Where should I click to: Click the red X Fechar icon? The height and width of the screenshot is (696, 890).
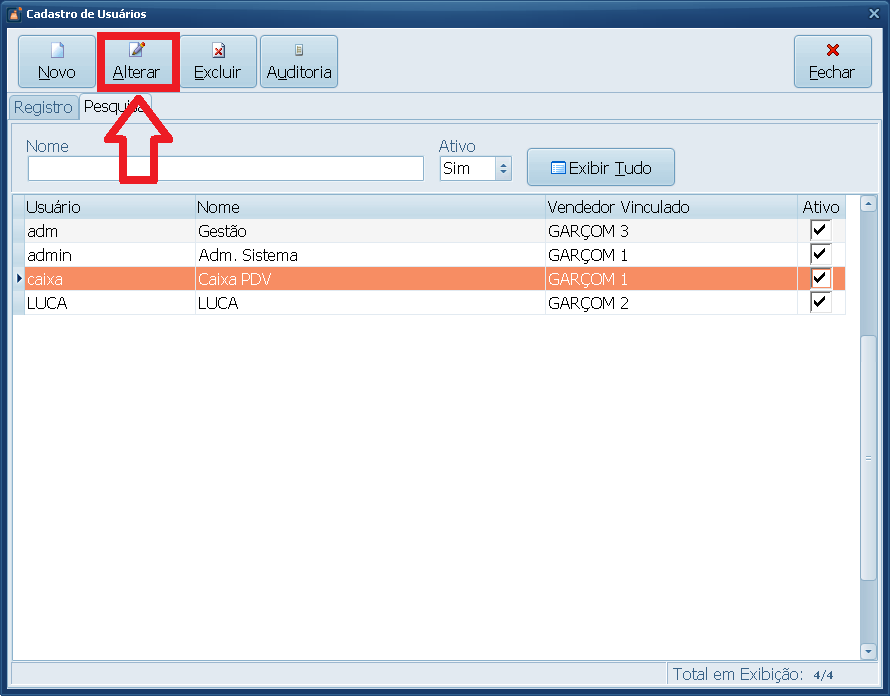[833, 50]
